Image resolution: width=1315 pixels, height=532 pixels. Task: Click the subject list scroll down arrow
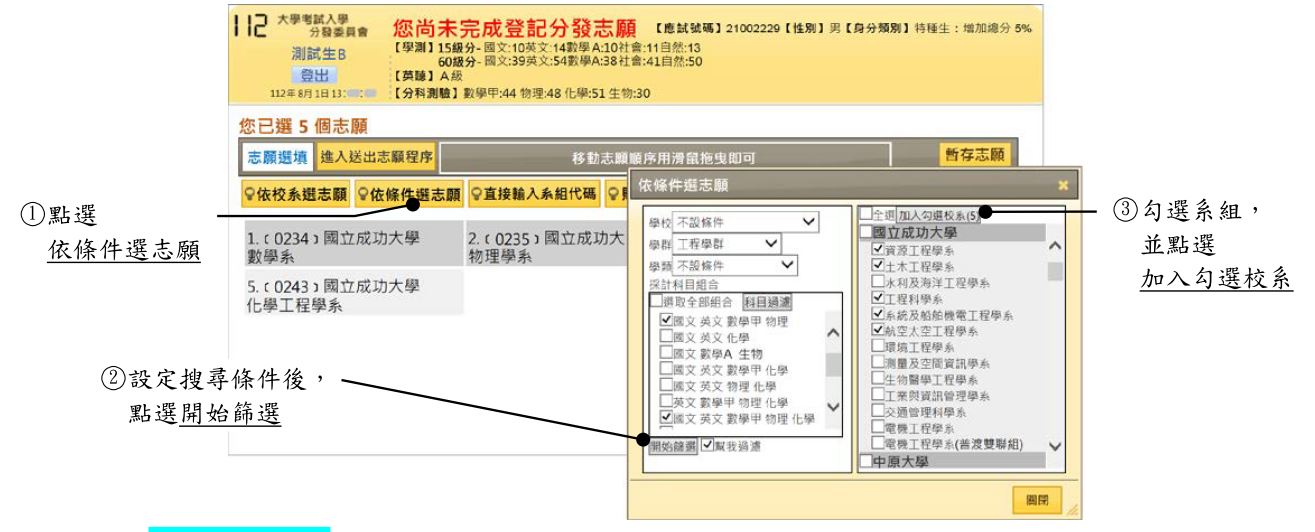(832, 408)
